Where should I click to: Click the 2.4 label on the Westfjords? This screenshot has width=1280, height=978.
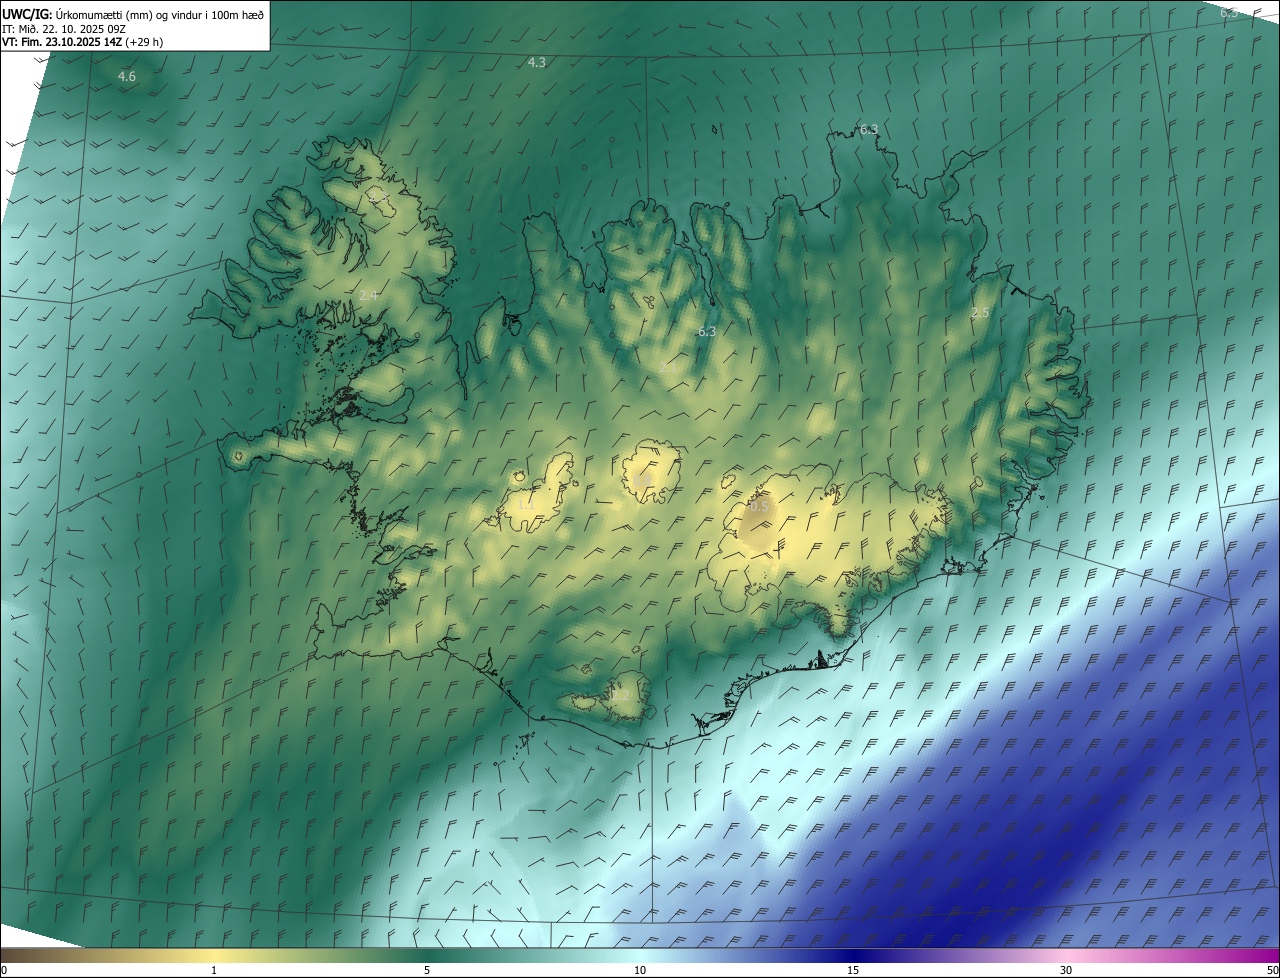(368, 296)
